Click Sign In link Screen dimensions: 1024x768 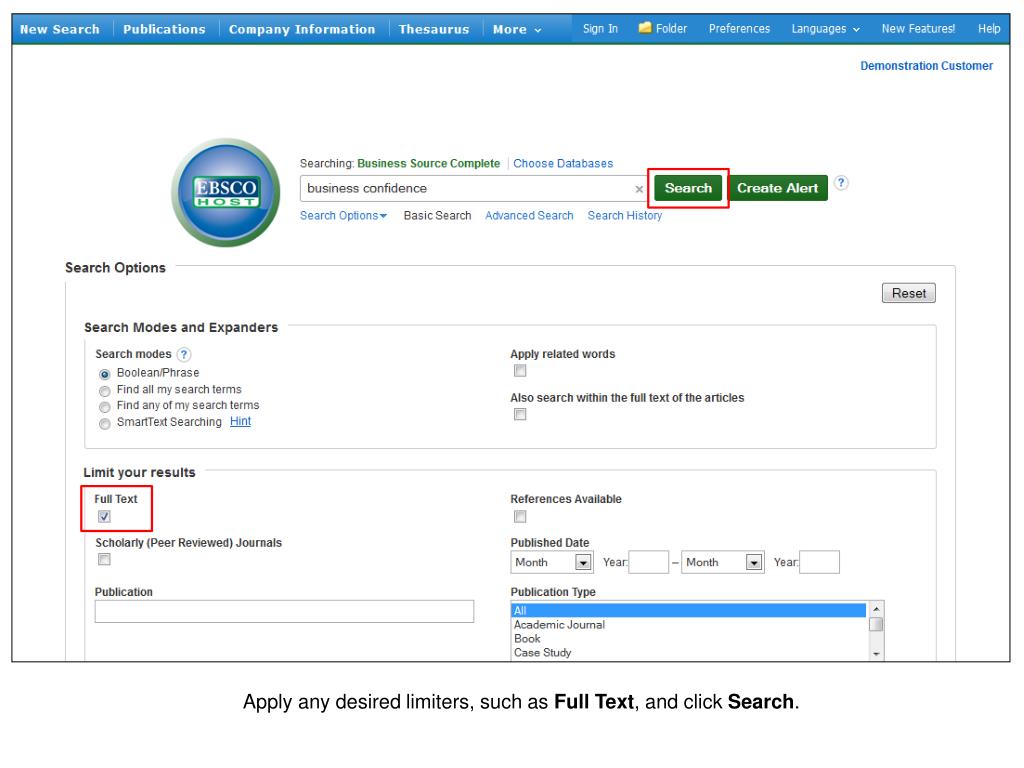point(600,29)
